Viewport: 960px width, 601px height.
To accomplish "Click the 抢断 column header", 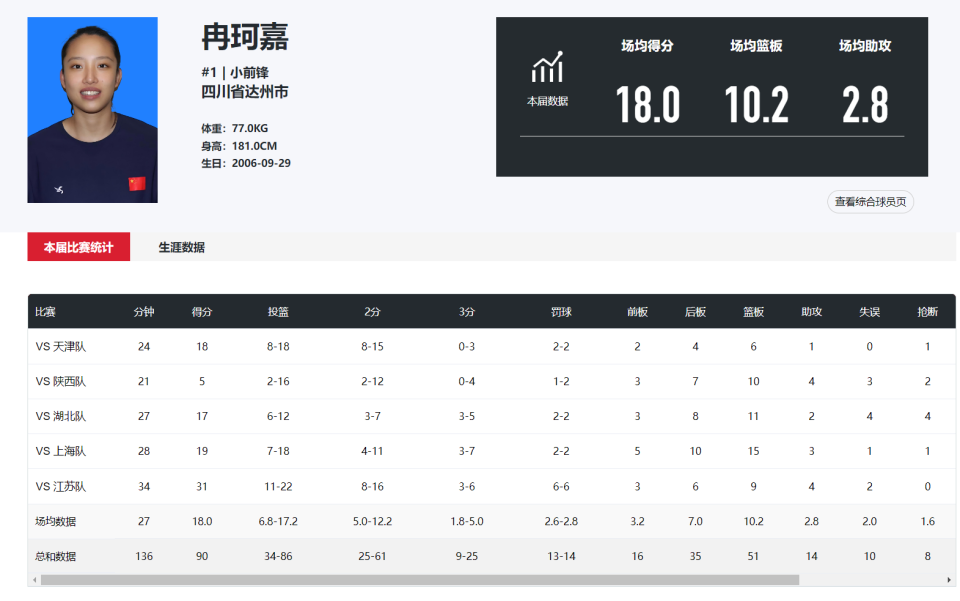I will (928, 311).
